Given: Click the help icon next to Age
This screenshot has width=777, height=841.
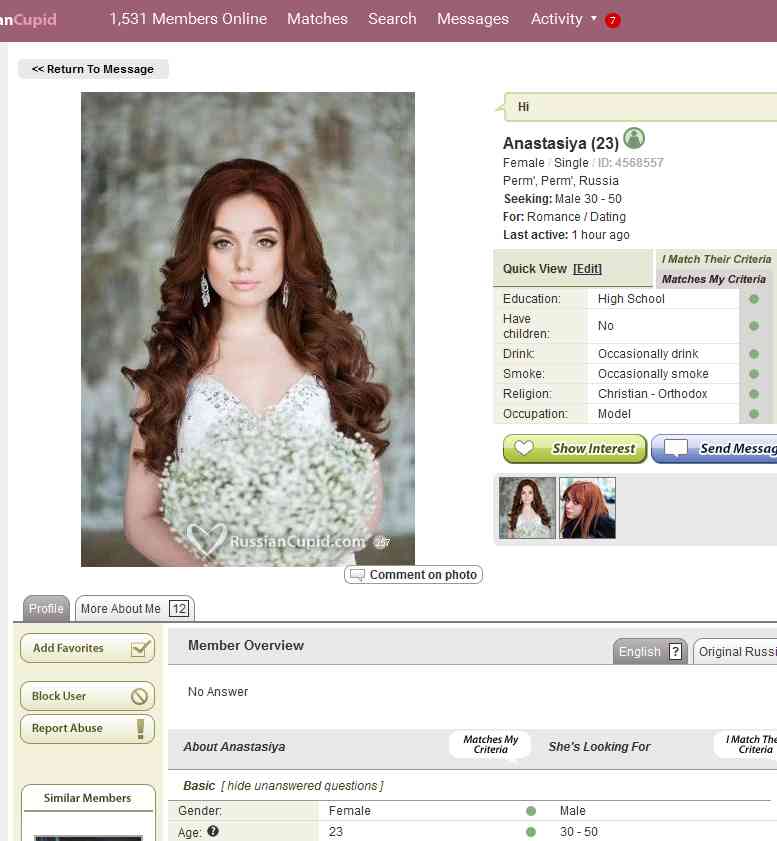Looking at the screenshot, I should pos(213,832).
